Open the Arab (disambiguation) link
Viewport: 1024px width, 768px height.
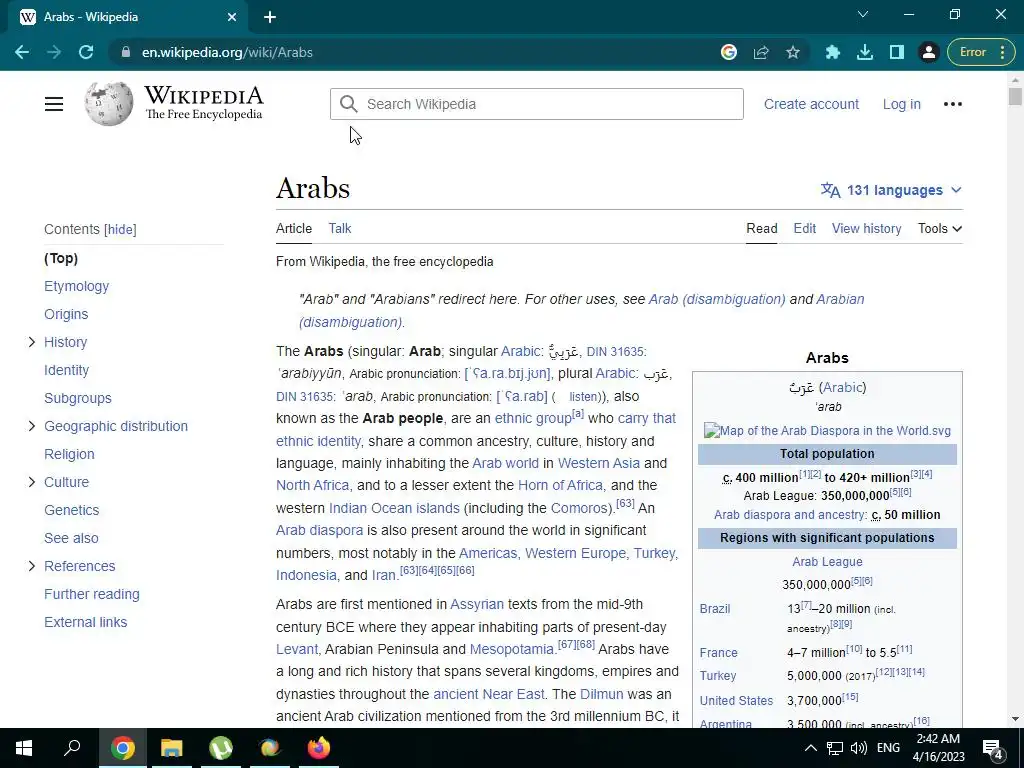(x=717, y=299)
